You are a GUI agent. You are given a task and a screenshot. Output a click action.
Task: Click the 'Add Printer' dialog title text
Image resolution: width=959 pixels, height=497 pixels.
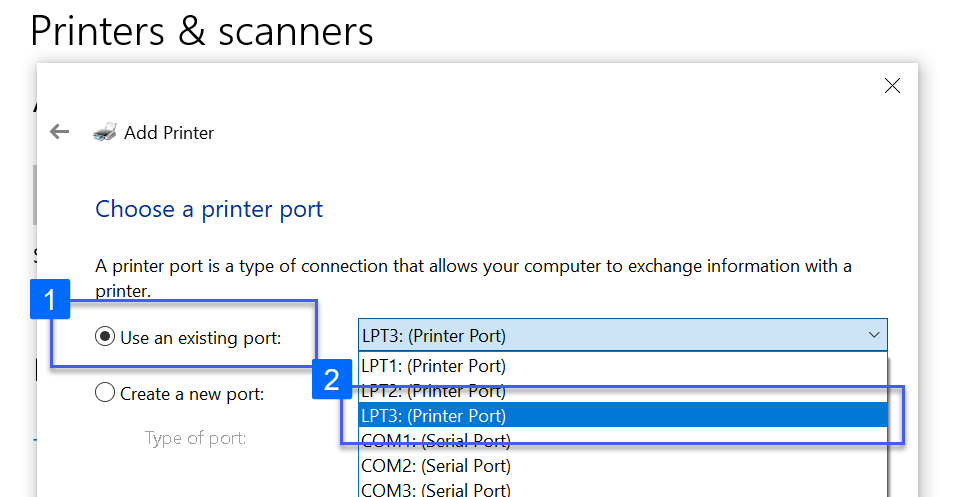169,133
